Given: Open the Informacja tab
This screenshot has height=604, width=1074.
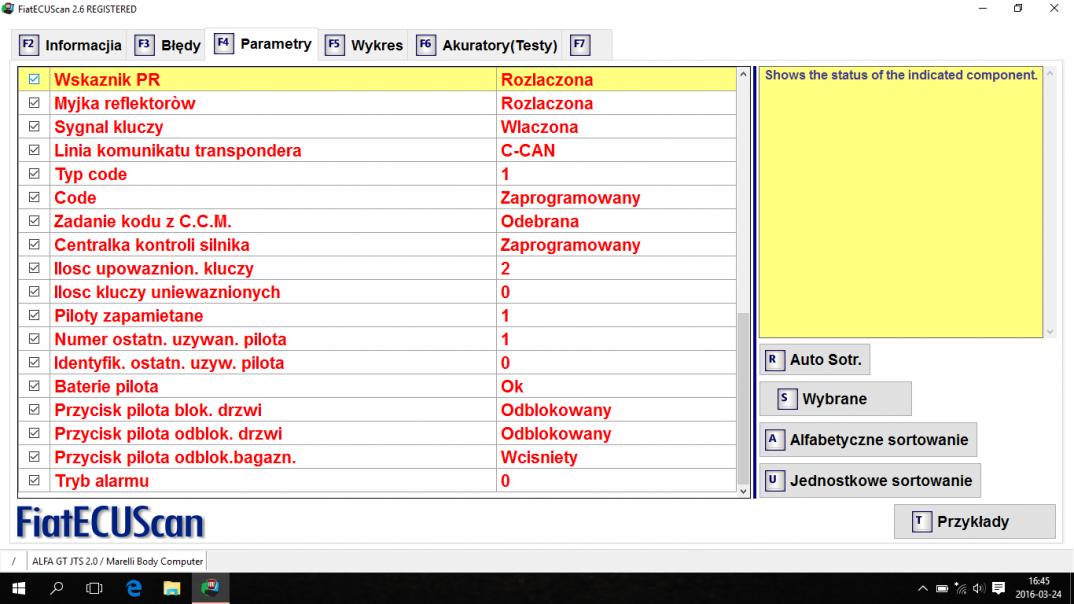Looking at the screenshot, I should 71,45.
